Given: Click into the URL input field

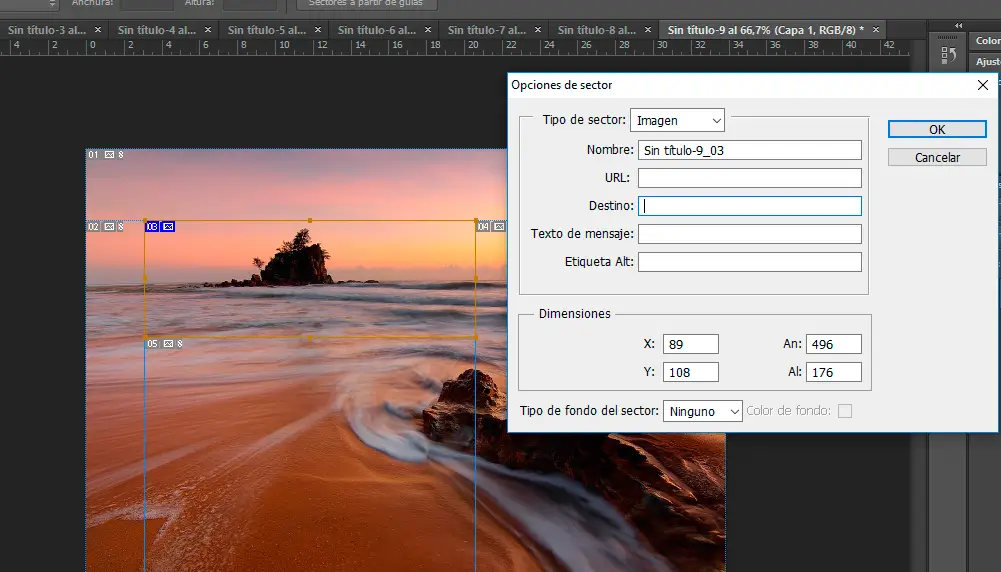Looking at the screenshot, I should [x=749, y=178].
